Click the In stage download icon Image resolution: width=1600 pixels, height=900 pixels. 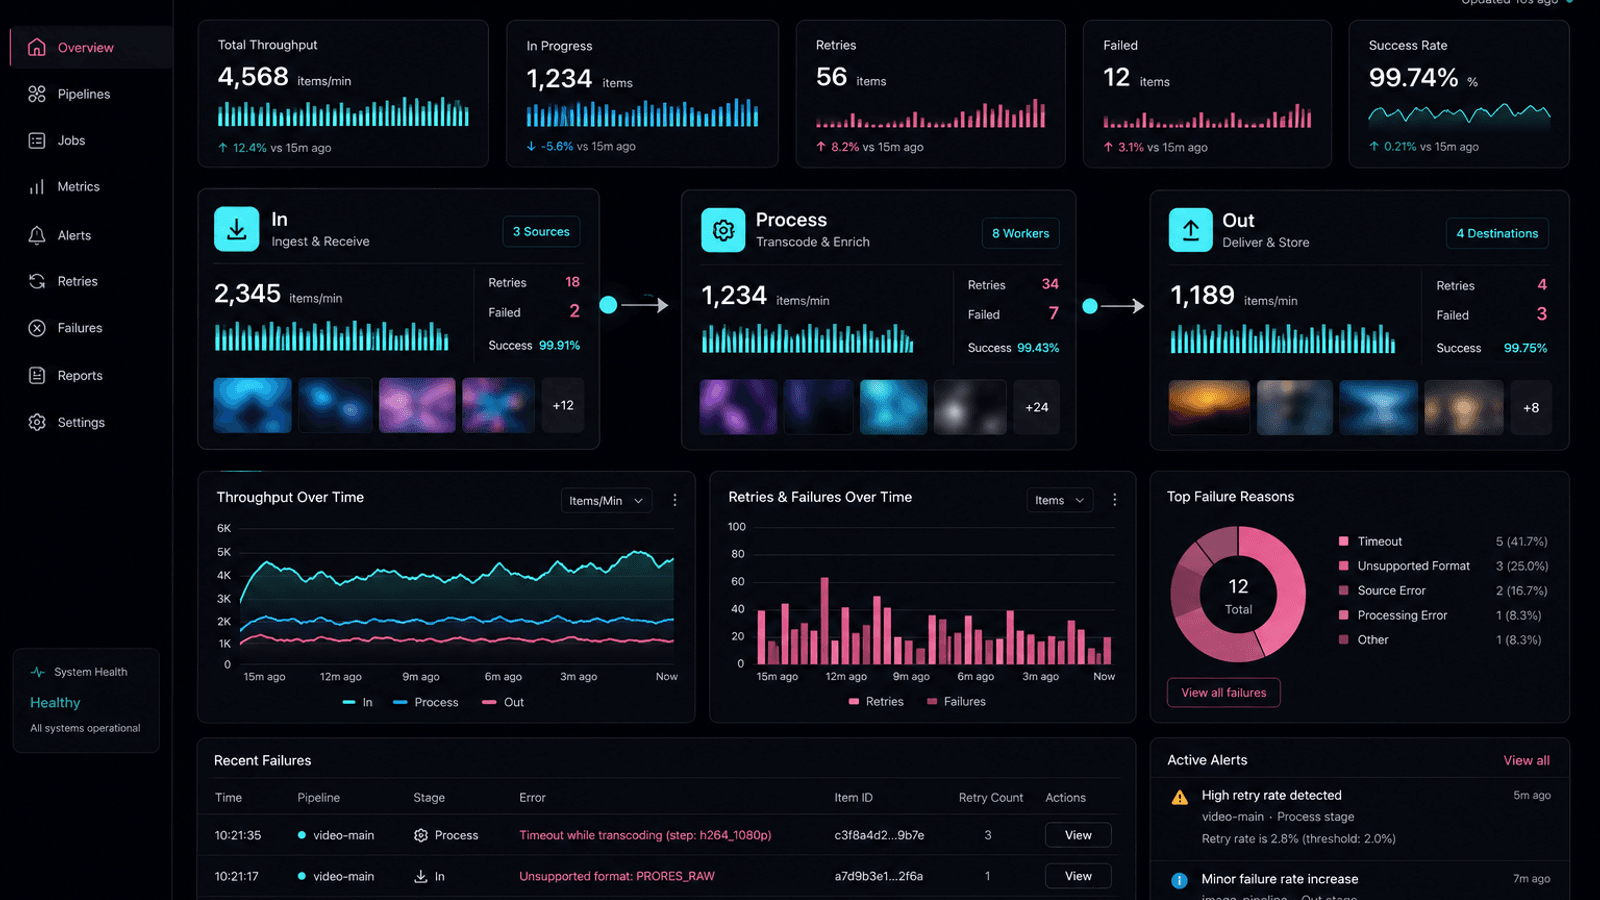(x=236, y=229)
